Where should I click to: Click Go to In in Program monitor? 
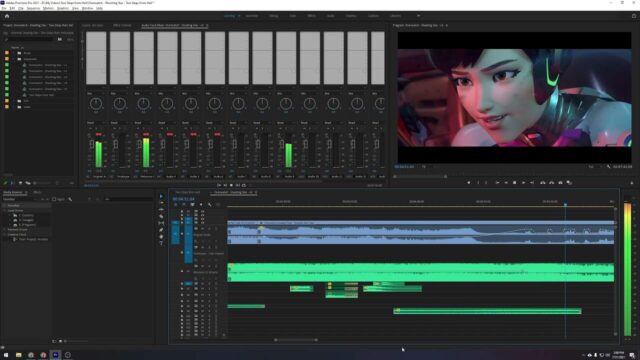point(497,183)
